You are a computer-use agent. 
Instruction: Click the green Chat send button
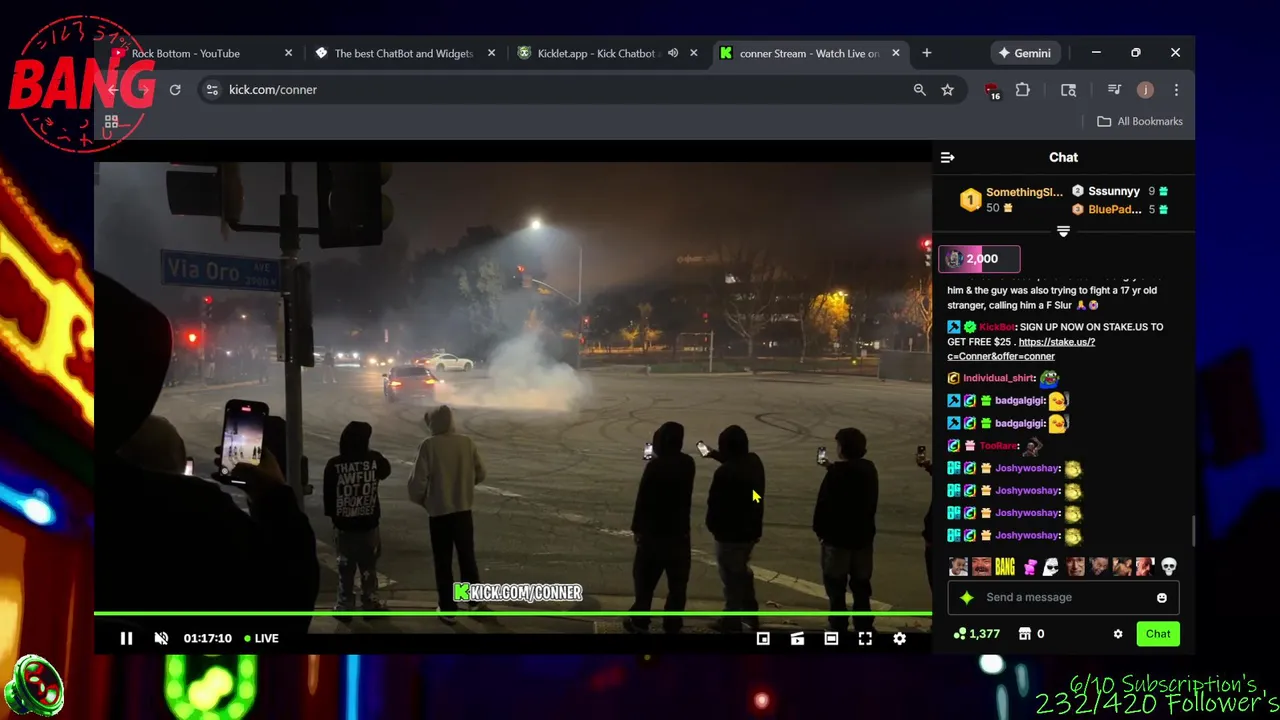1158,634
